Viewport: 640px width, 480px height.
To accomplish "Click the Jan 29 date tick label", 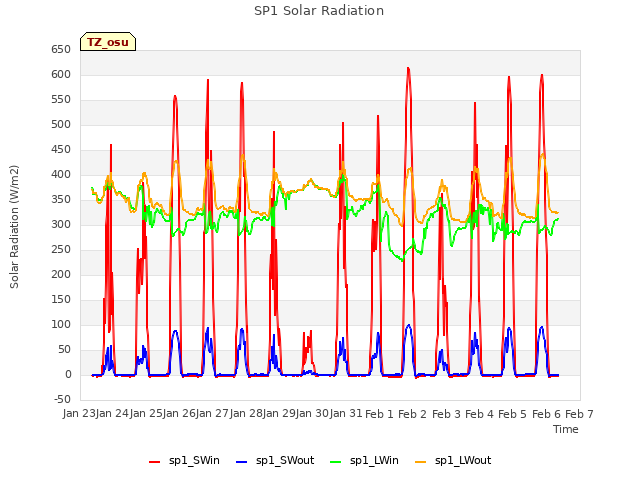I will coord(279,414).
